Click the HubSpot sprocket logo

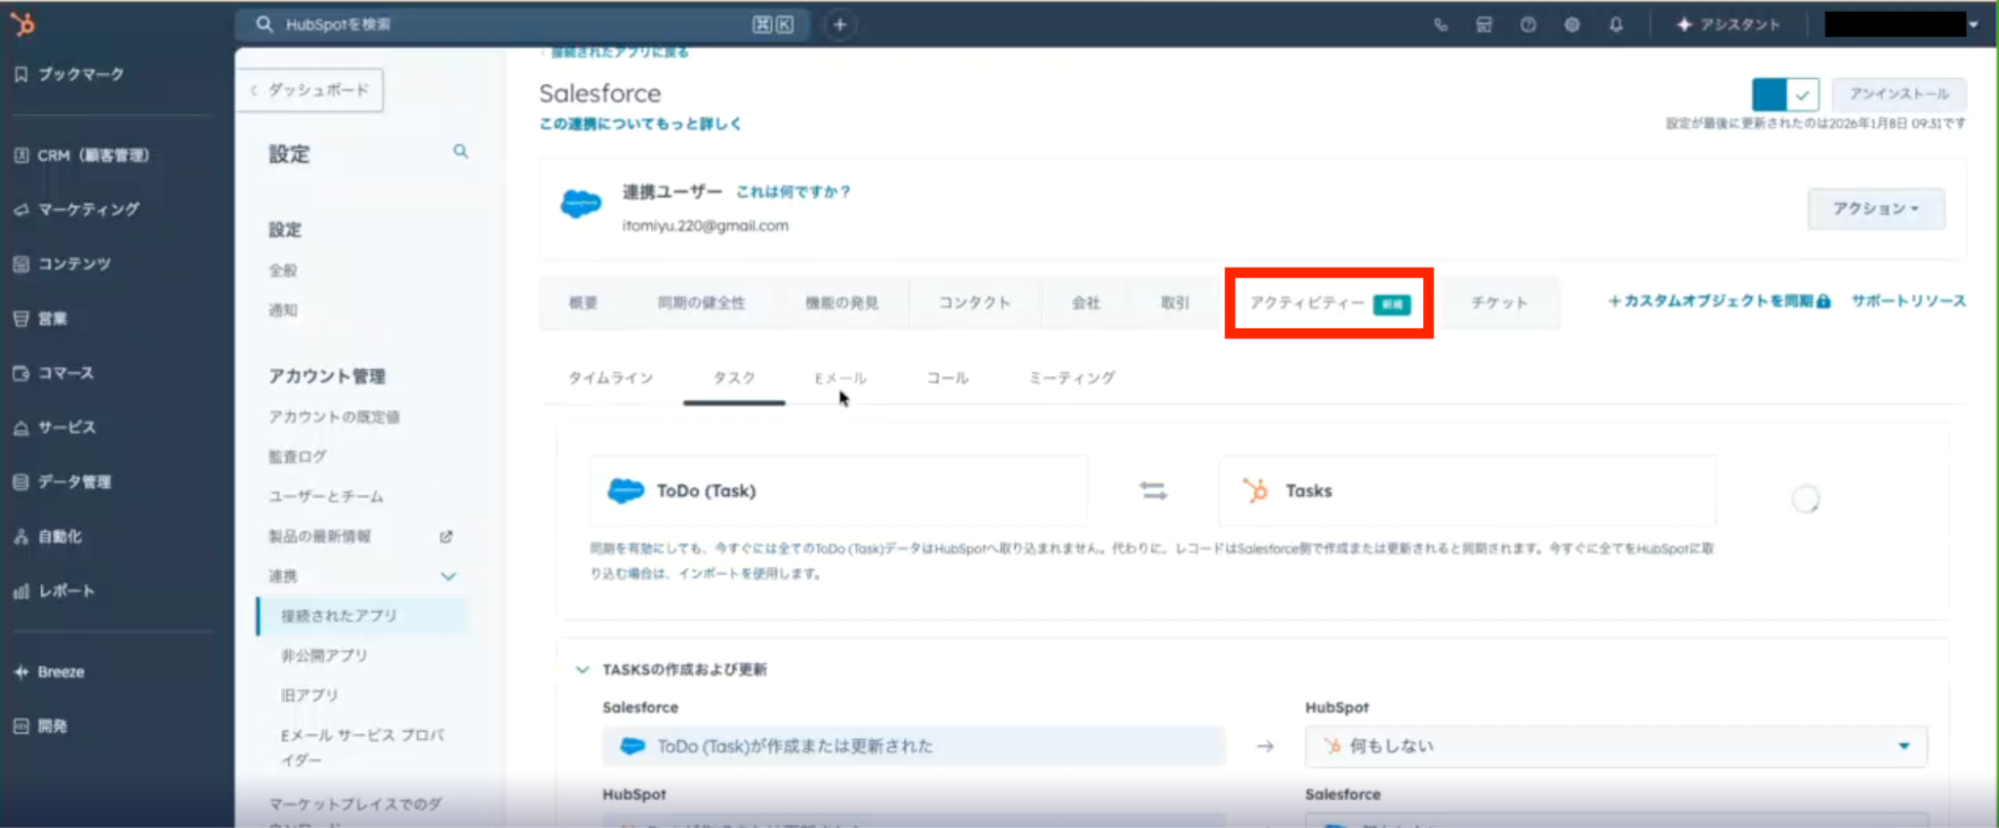(x=22, y=24)
